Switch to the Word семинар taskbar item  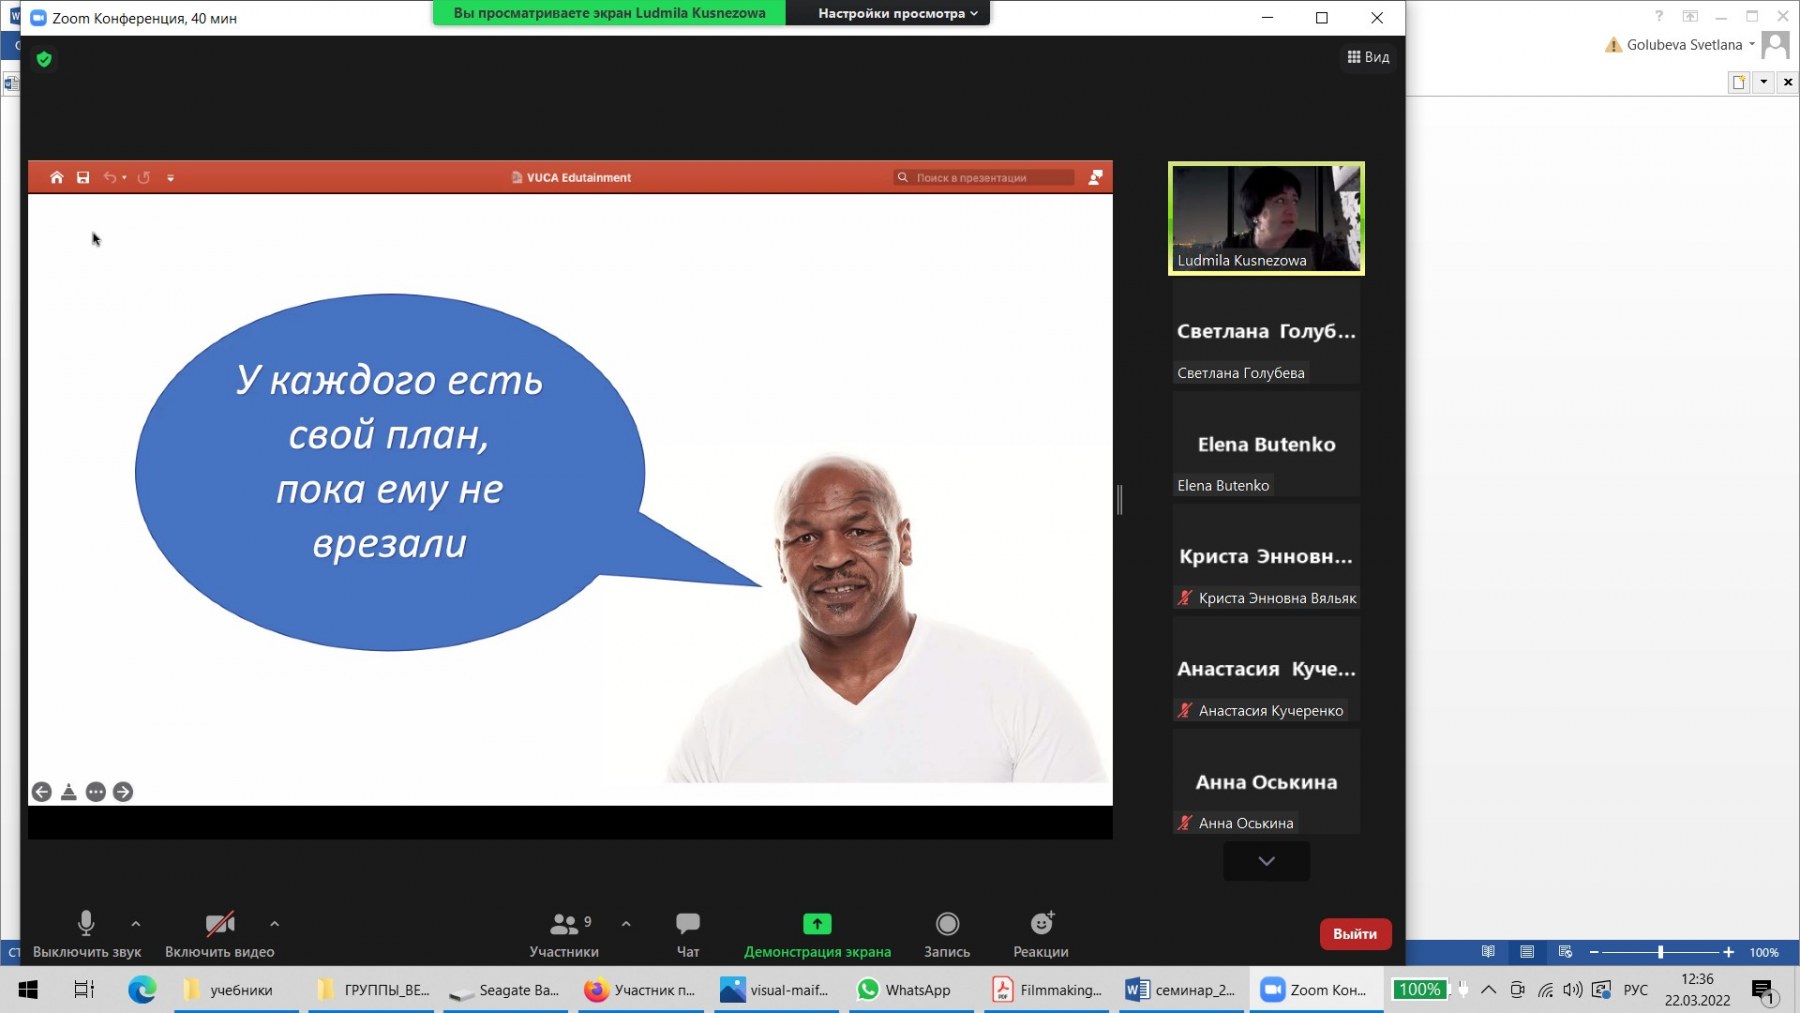tap(1180, 990)
